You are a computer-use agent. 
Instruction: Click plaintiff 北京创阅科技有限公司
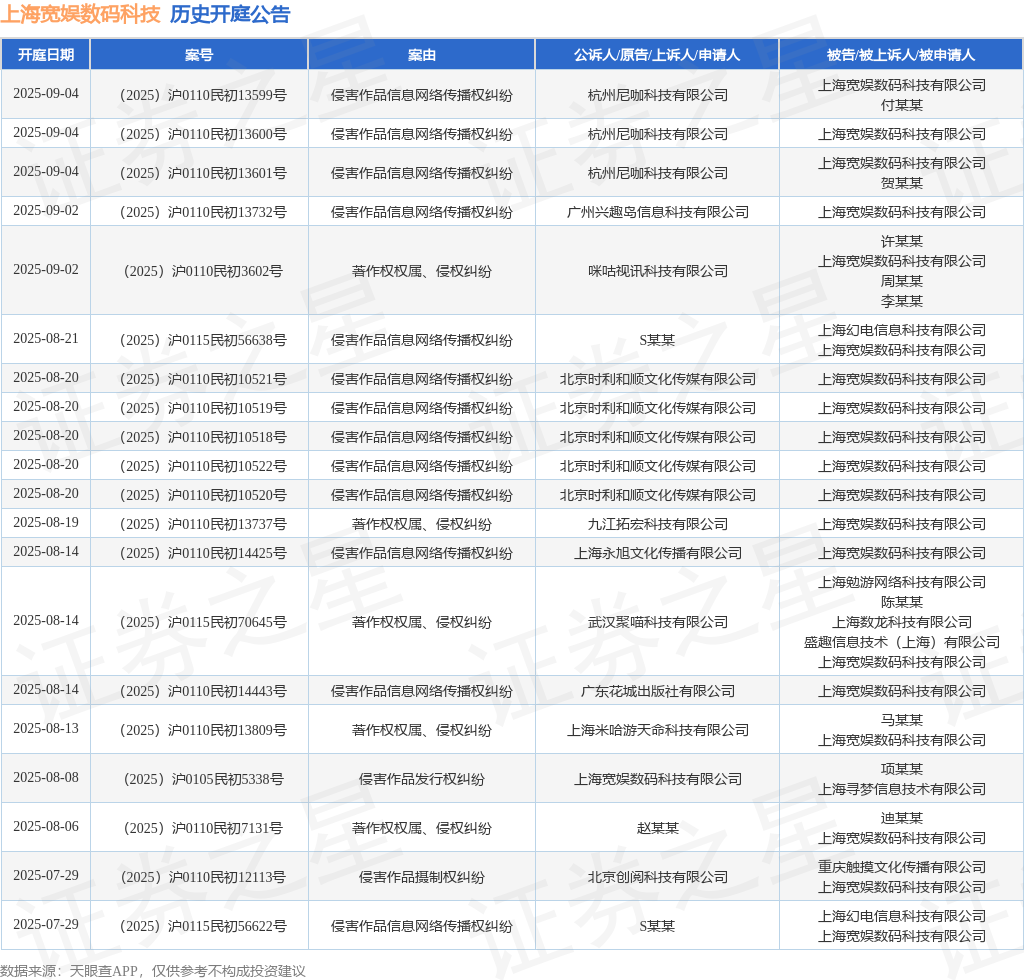click(658, 877)
